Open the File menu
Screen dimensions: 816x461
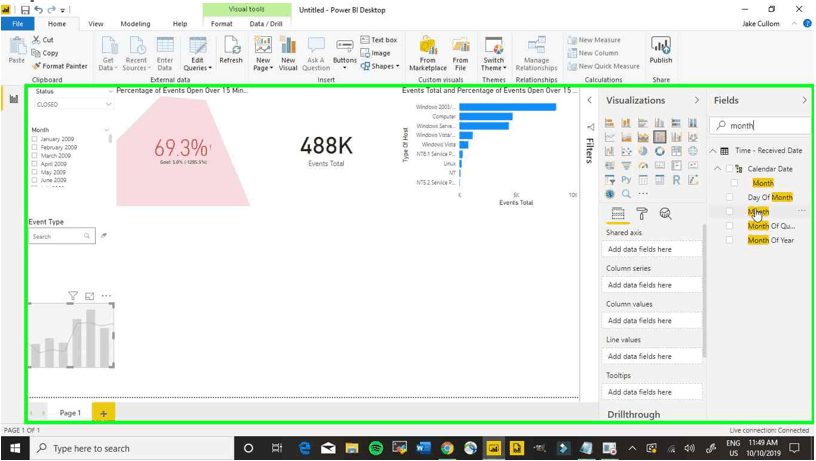[x=18, y=23]
